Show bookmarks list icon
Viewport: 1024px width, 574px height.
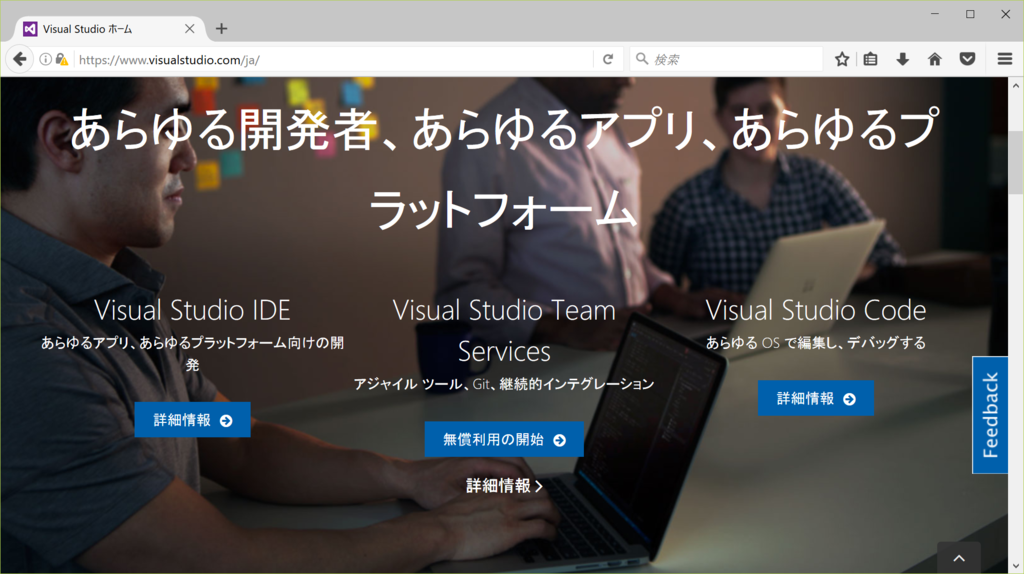tap(870, 59)
